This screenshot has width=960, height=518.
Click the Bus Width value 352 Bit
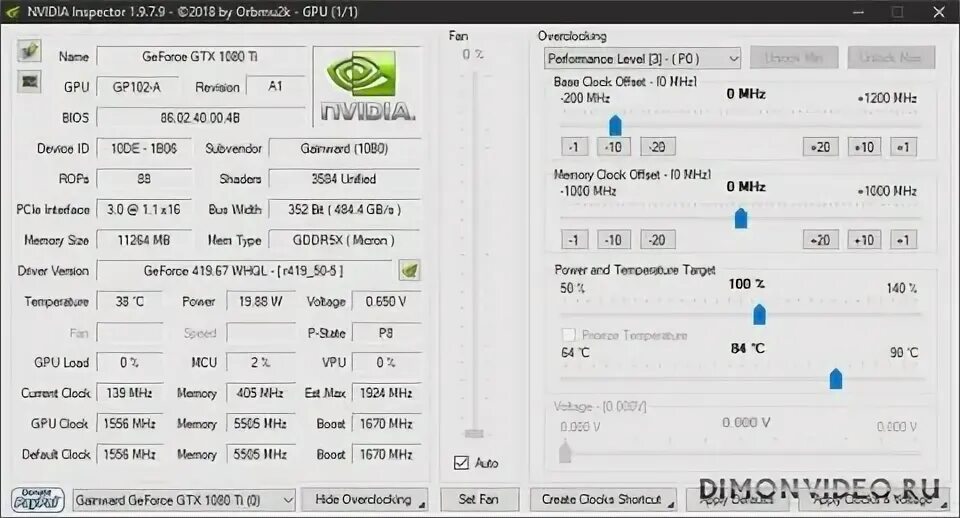click(345, 209)
